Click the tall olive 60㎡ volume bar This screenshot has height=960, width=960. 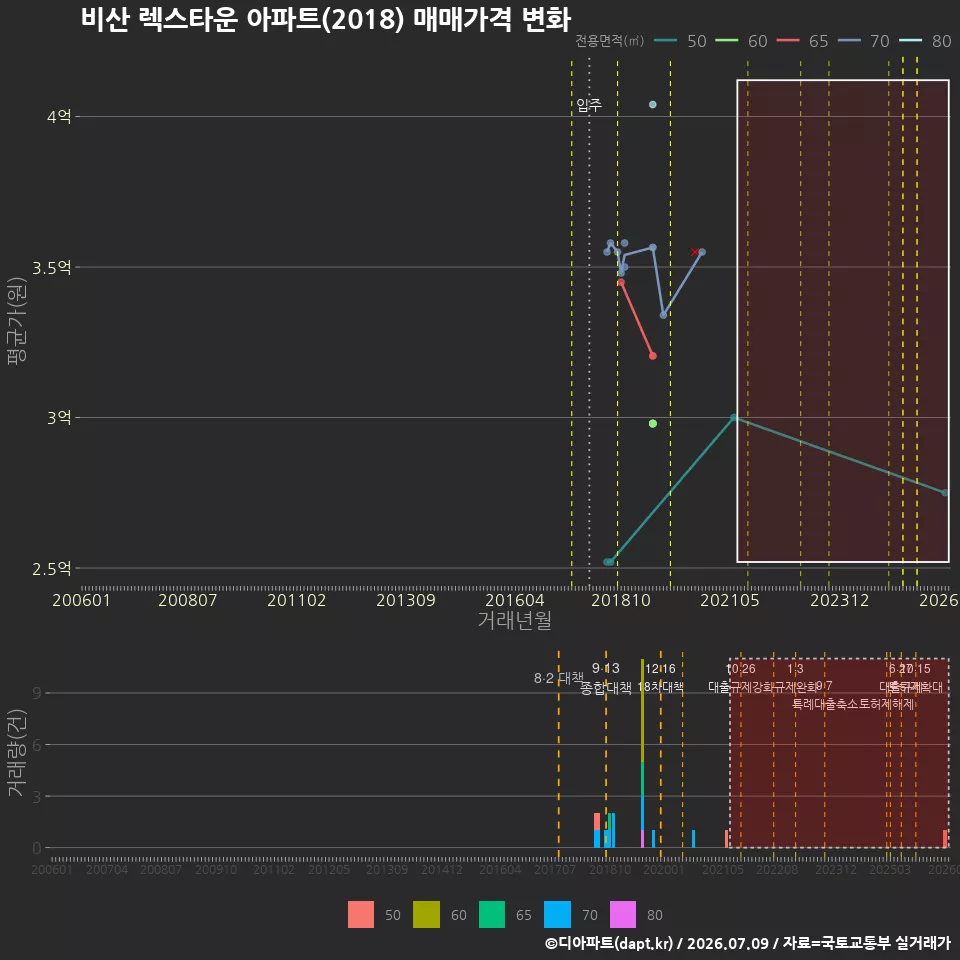coord(642,710)
